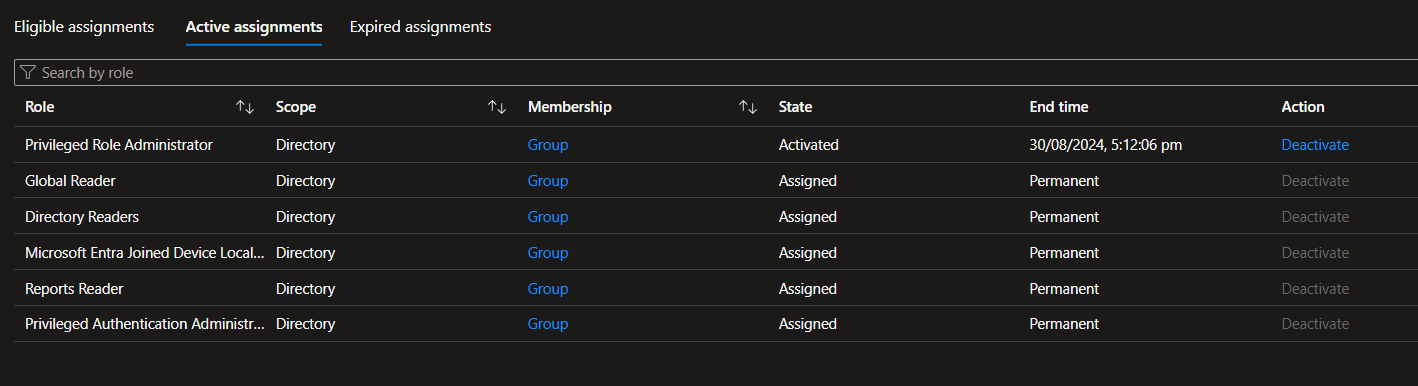This screenshot has width=1418, height=386.
Task: Switch to the Eligible assignments tab
Action: (x=84, y=27)
